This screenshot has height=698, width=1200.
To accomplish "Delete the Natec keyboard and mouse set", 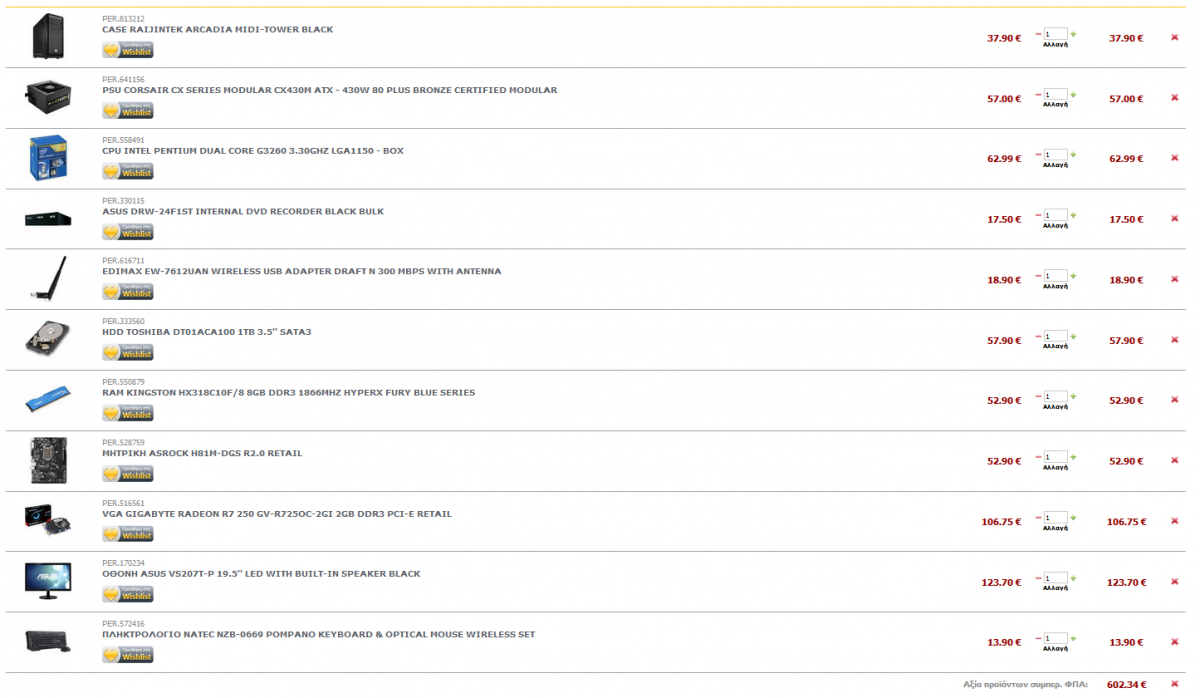I will 1174,642.
